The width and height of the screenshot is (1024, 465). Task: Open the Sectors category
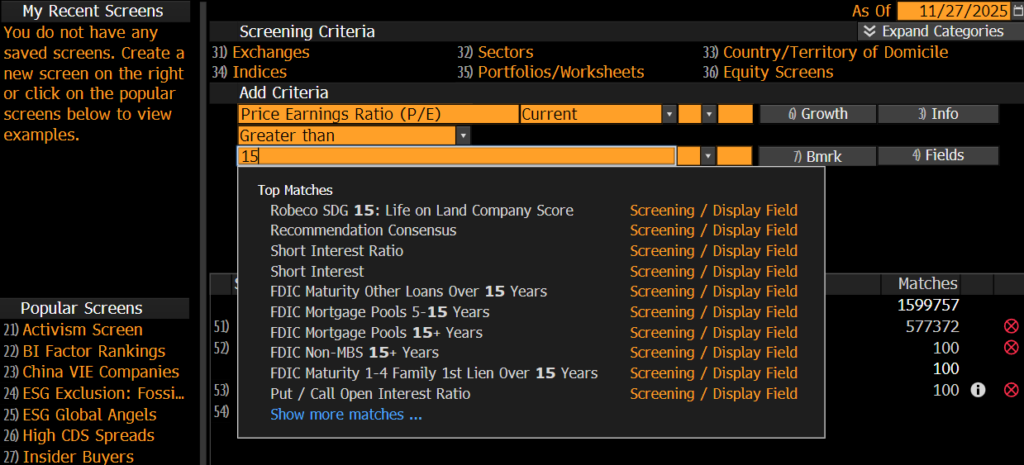(x=505, y=52)
